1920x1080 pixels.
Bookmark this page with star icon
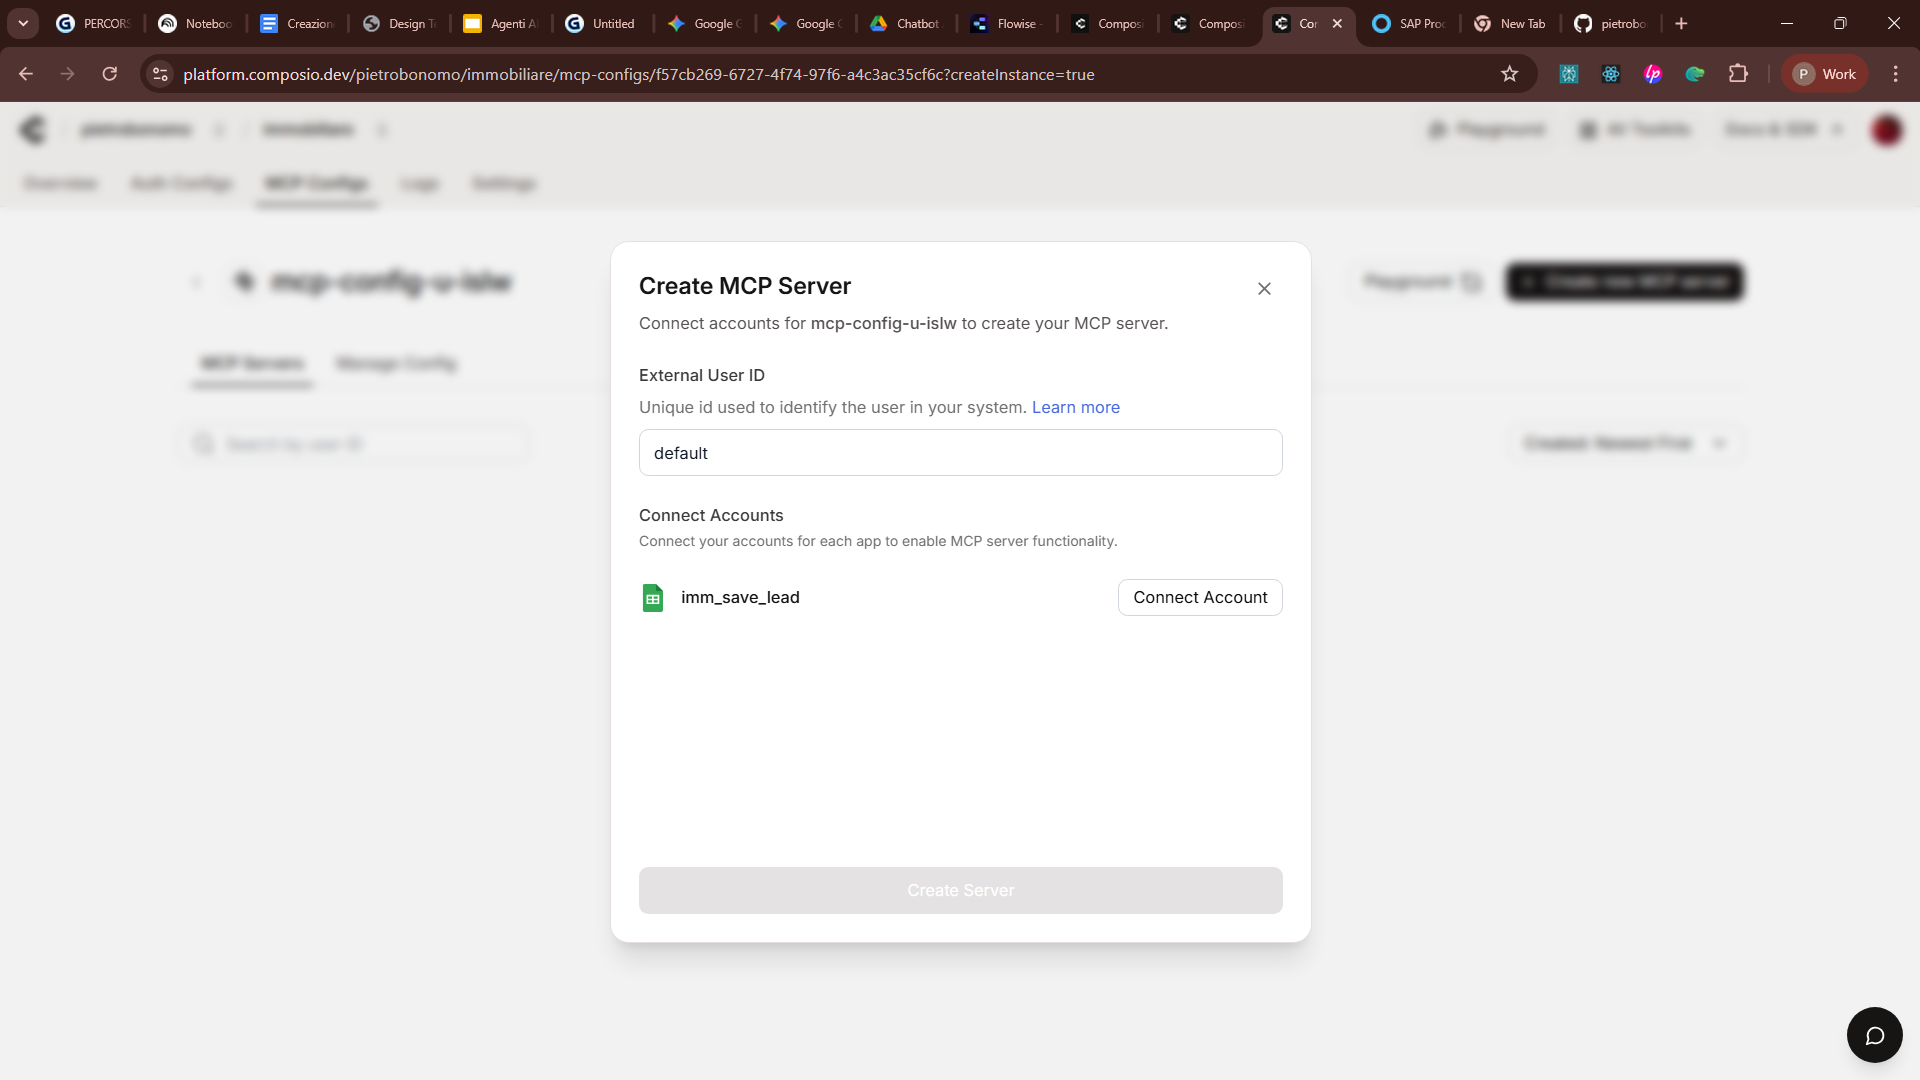coord(1509,74)
